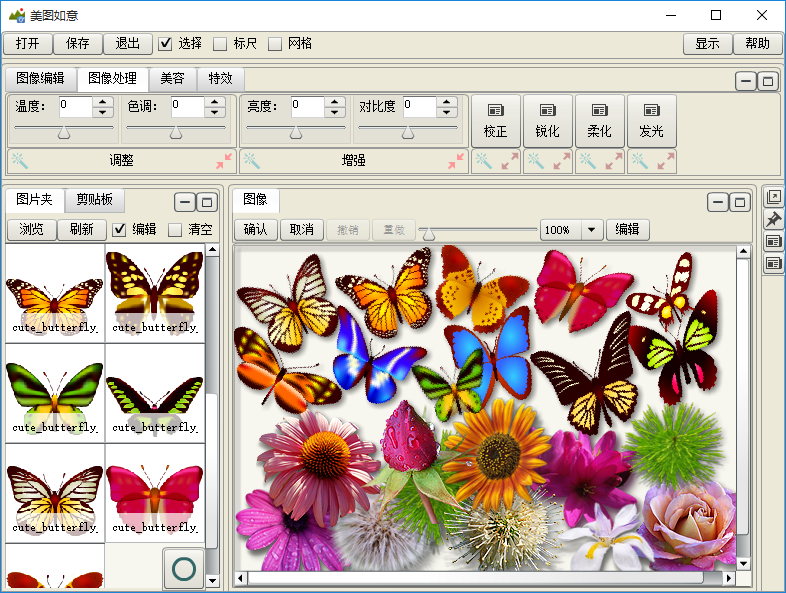The image size is (786, 593).
Task: Open the 帮助 help button
Action: click(x=757, y=44)
